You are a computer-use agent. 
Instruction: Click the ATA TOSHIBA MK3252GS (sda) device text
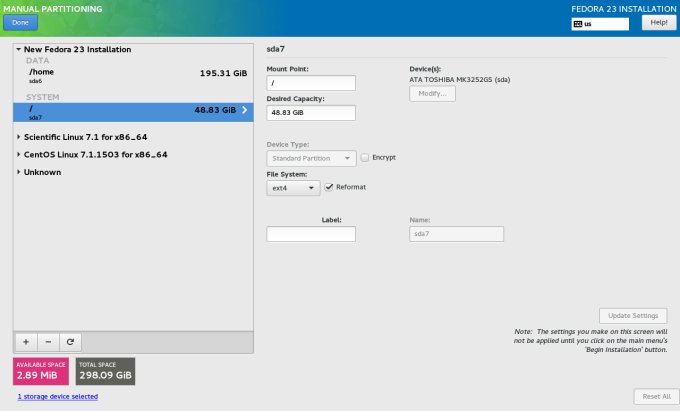point(460,80)
